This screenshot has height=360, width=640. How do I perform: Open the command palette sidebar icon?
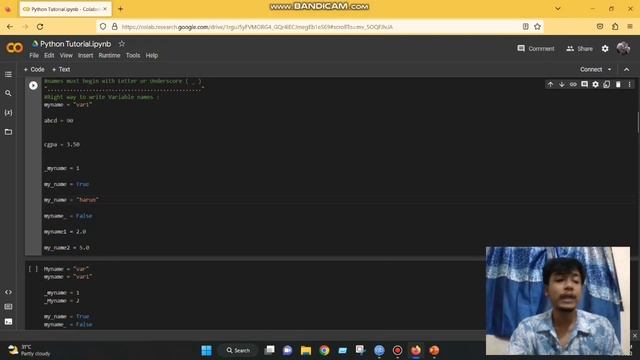pos(8,307)
